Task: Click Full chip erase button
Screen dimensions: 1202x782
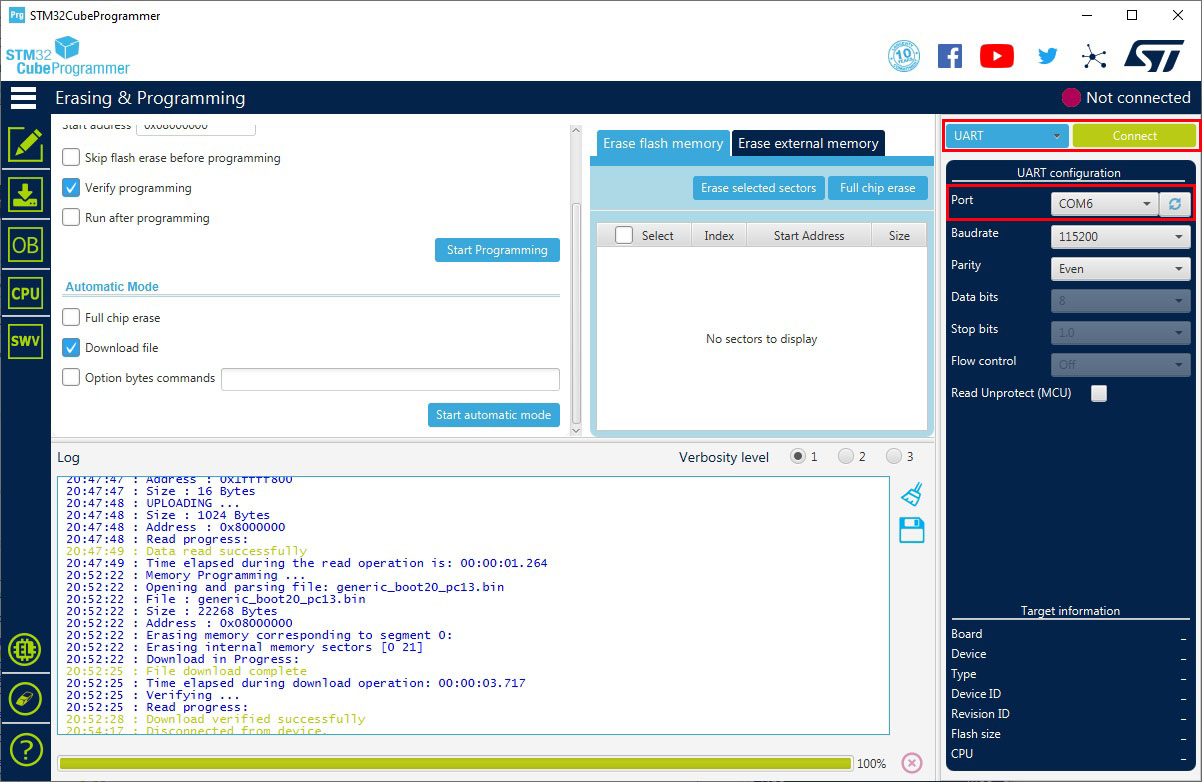Action: [x=877, y=188]
